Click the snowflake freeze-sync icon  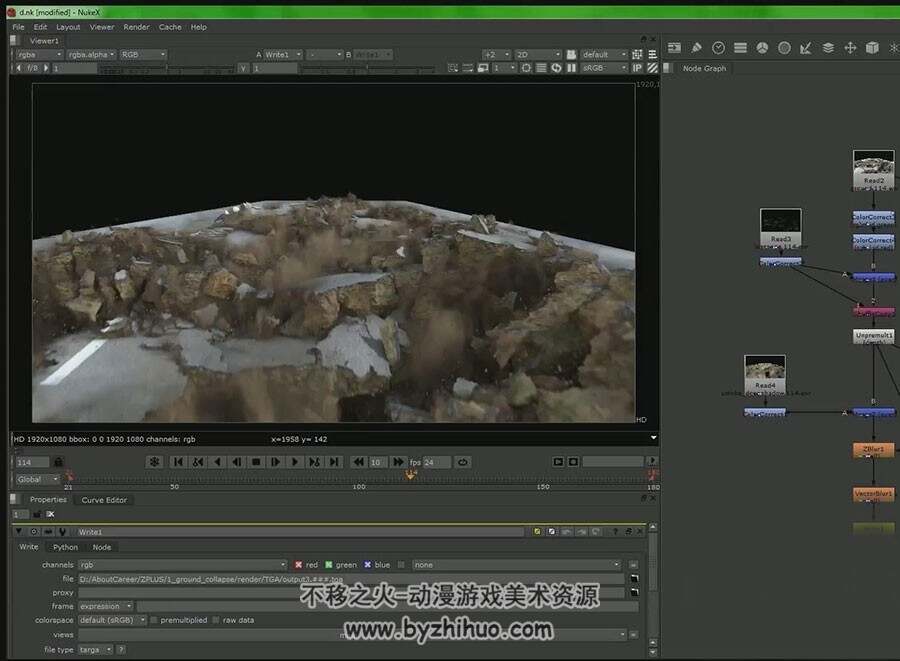point(154,462)
